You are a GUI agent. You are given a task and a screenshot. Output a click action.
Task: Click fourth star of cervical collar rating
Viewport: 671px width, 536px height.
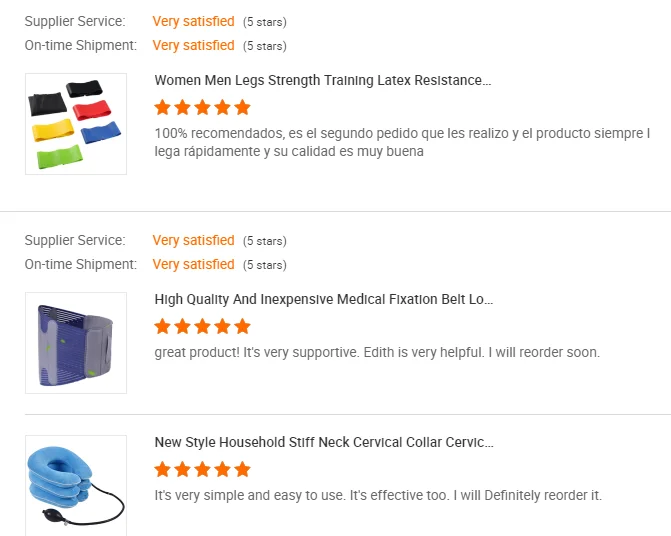click(x=222, y=469)
